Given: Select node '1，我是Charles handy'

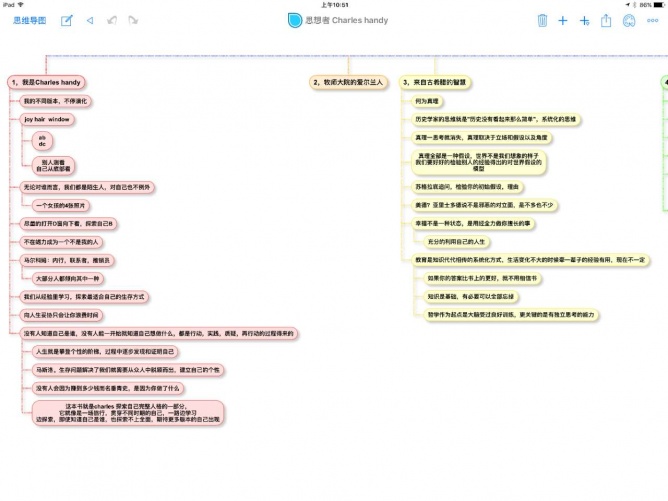Looking at the screenshot, I should coord(46,82).
